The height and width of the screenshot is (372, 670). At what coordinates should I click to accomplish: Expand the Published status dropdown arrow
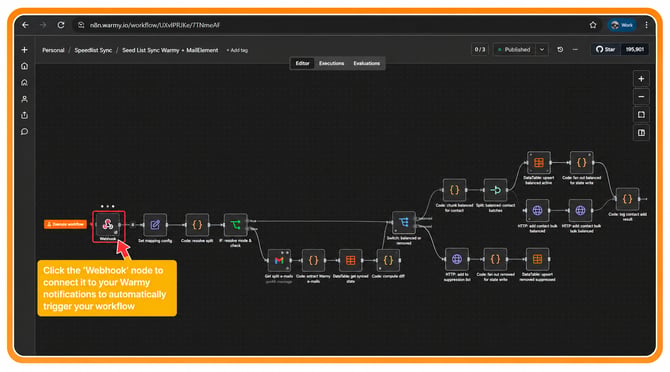[542, 50]
